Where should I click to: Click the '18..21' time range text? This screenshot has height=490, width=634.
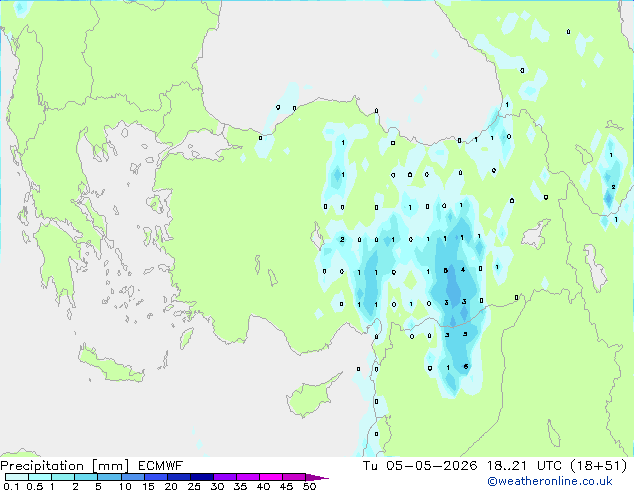[x=506, y=466]
